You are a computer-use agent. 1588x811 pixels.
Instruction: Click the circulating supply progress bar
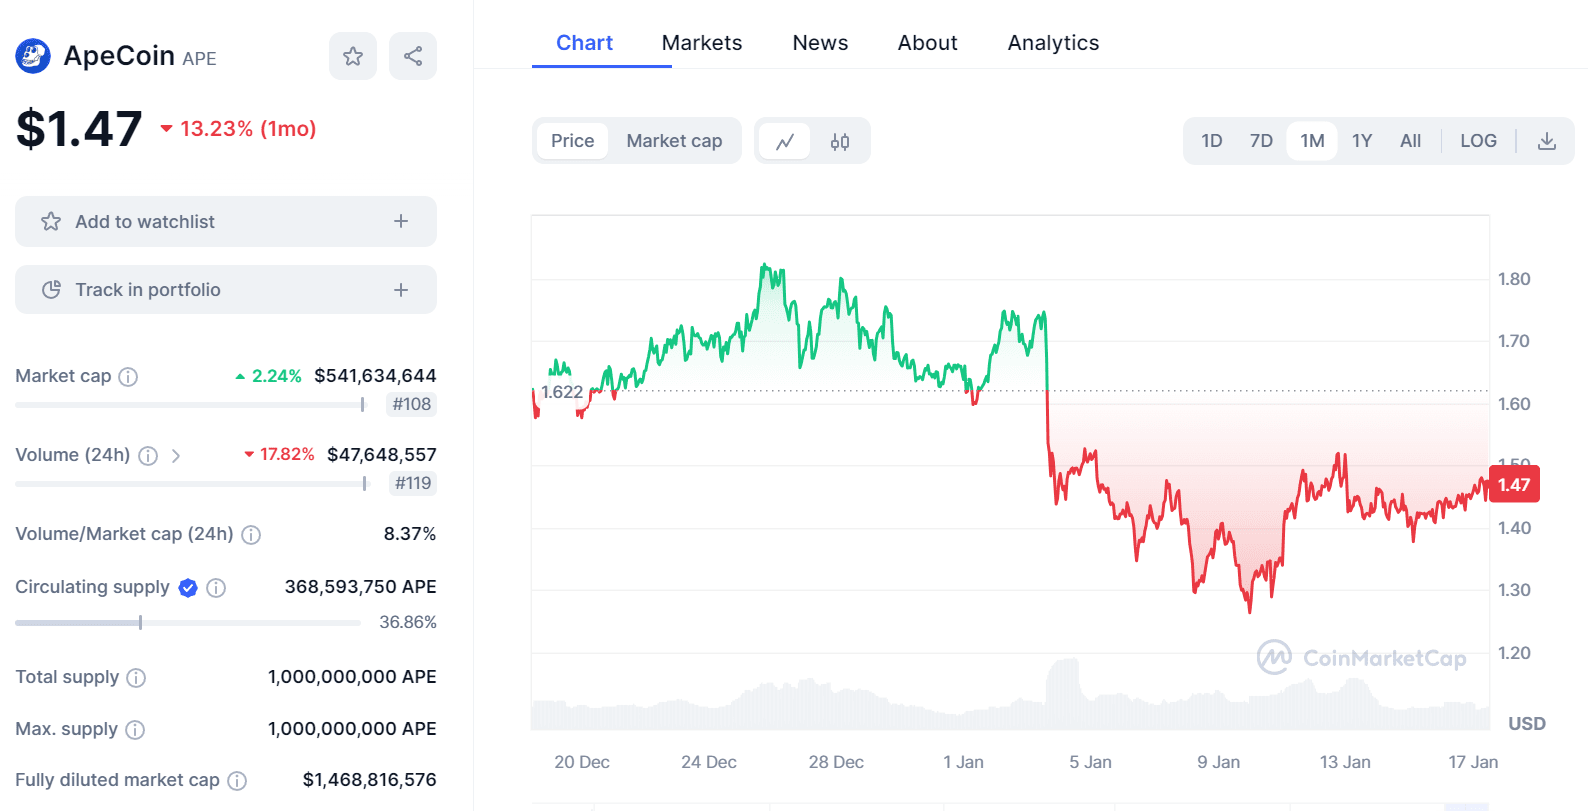tap(188, 623)
